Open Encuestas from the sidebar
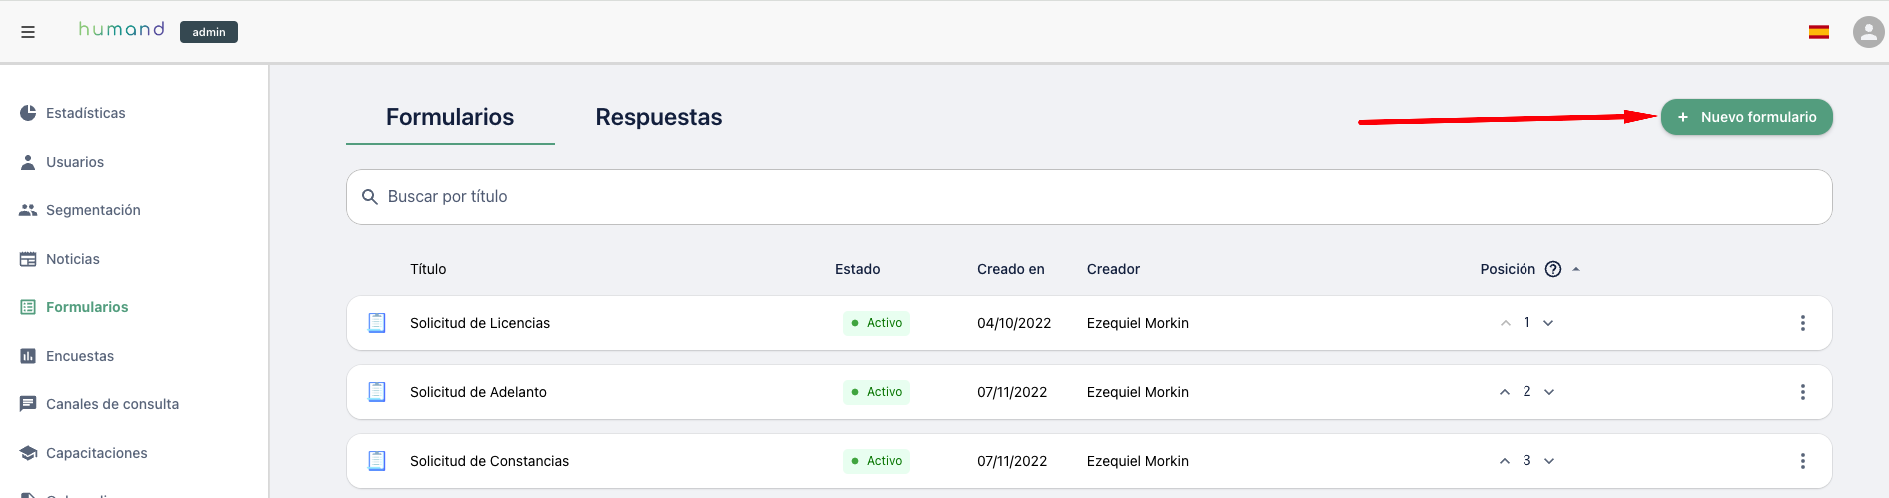 [79, 356]
